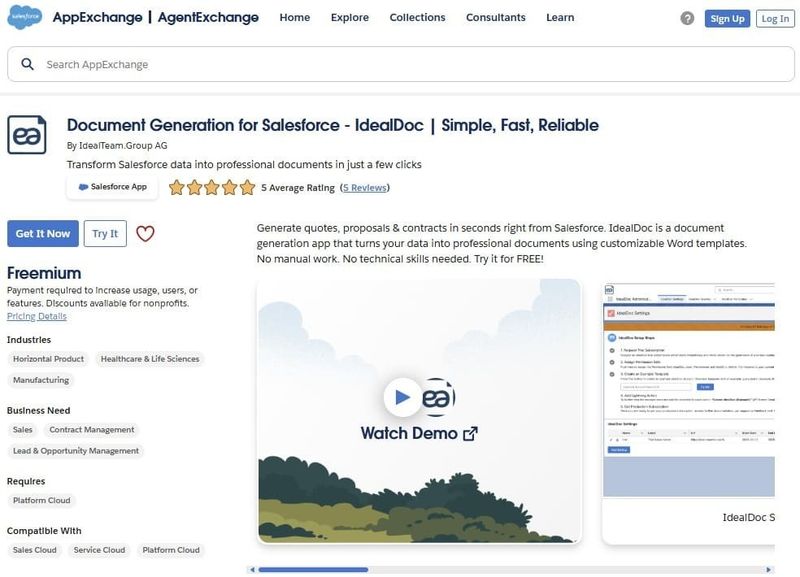Play the Watch Demo video

(x=402, y=396)
